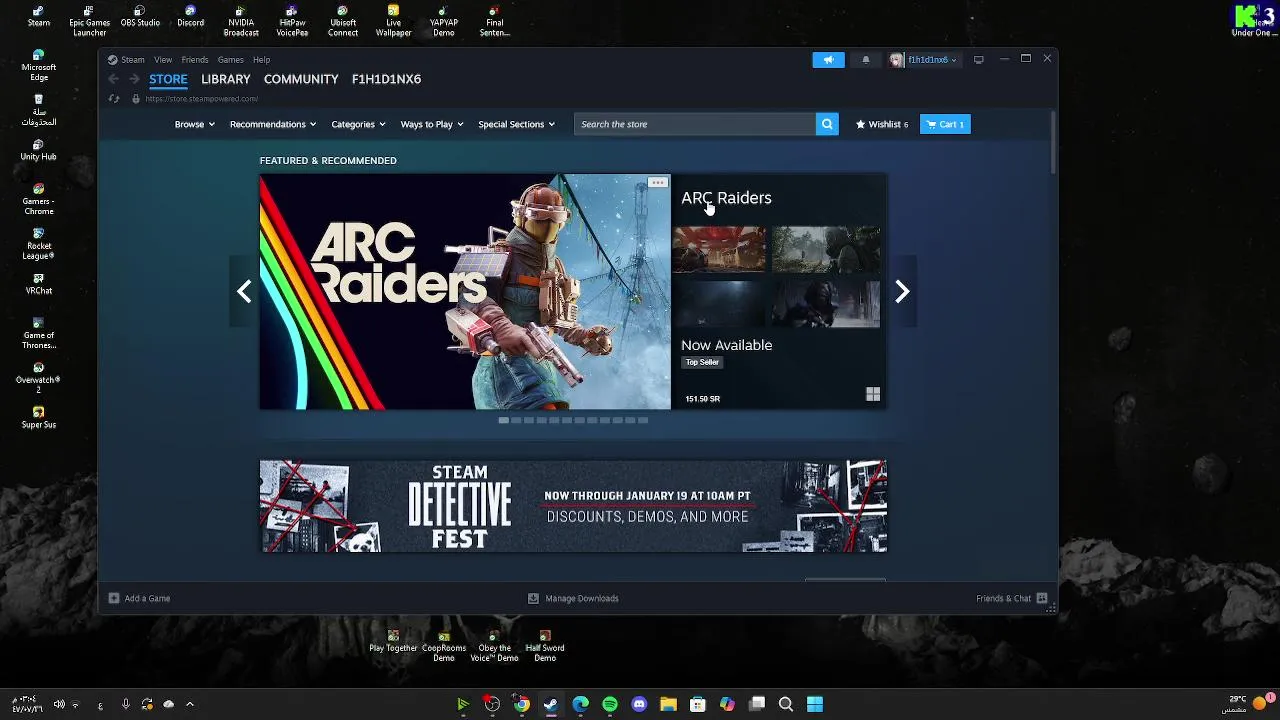
Task: Select the last carousel page indicator
Action: pos(643,420)
